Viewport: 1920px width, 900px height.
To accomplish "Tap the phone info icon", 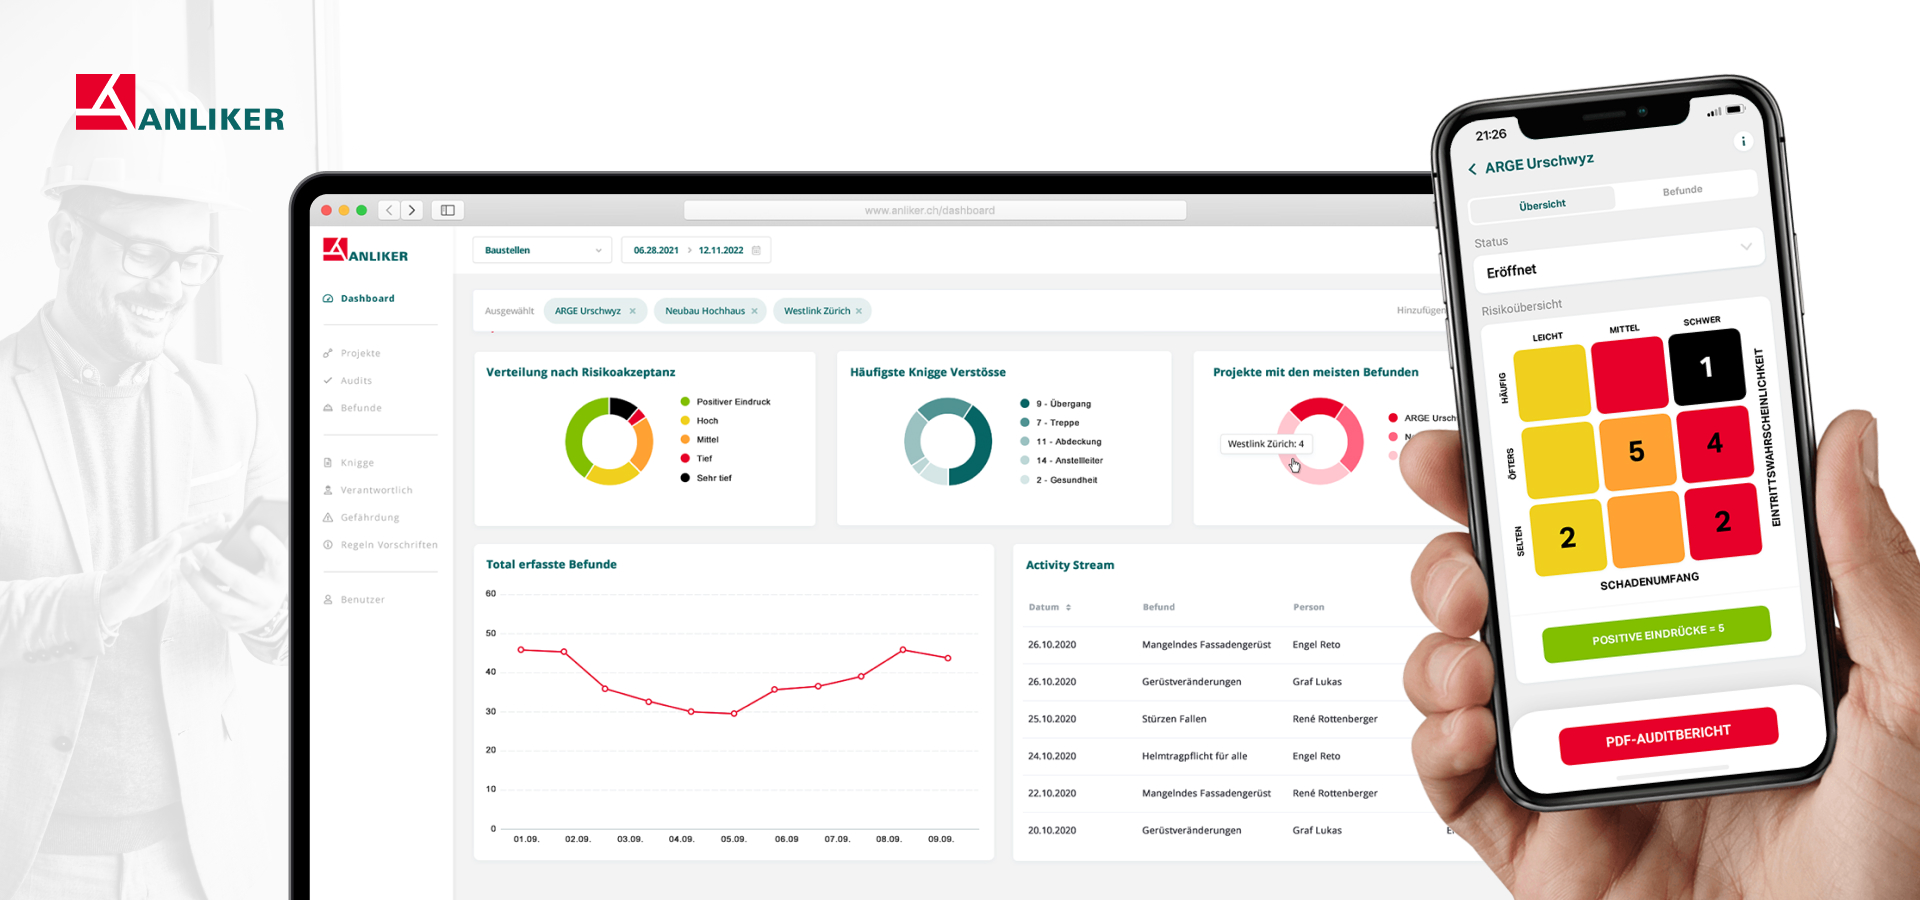I will (1743, 141).
